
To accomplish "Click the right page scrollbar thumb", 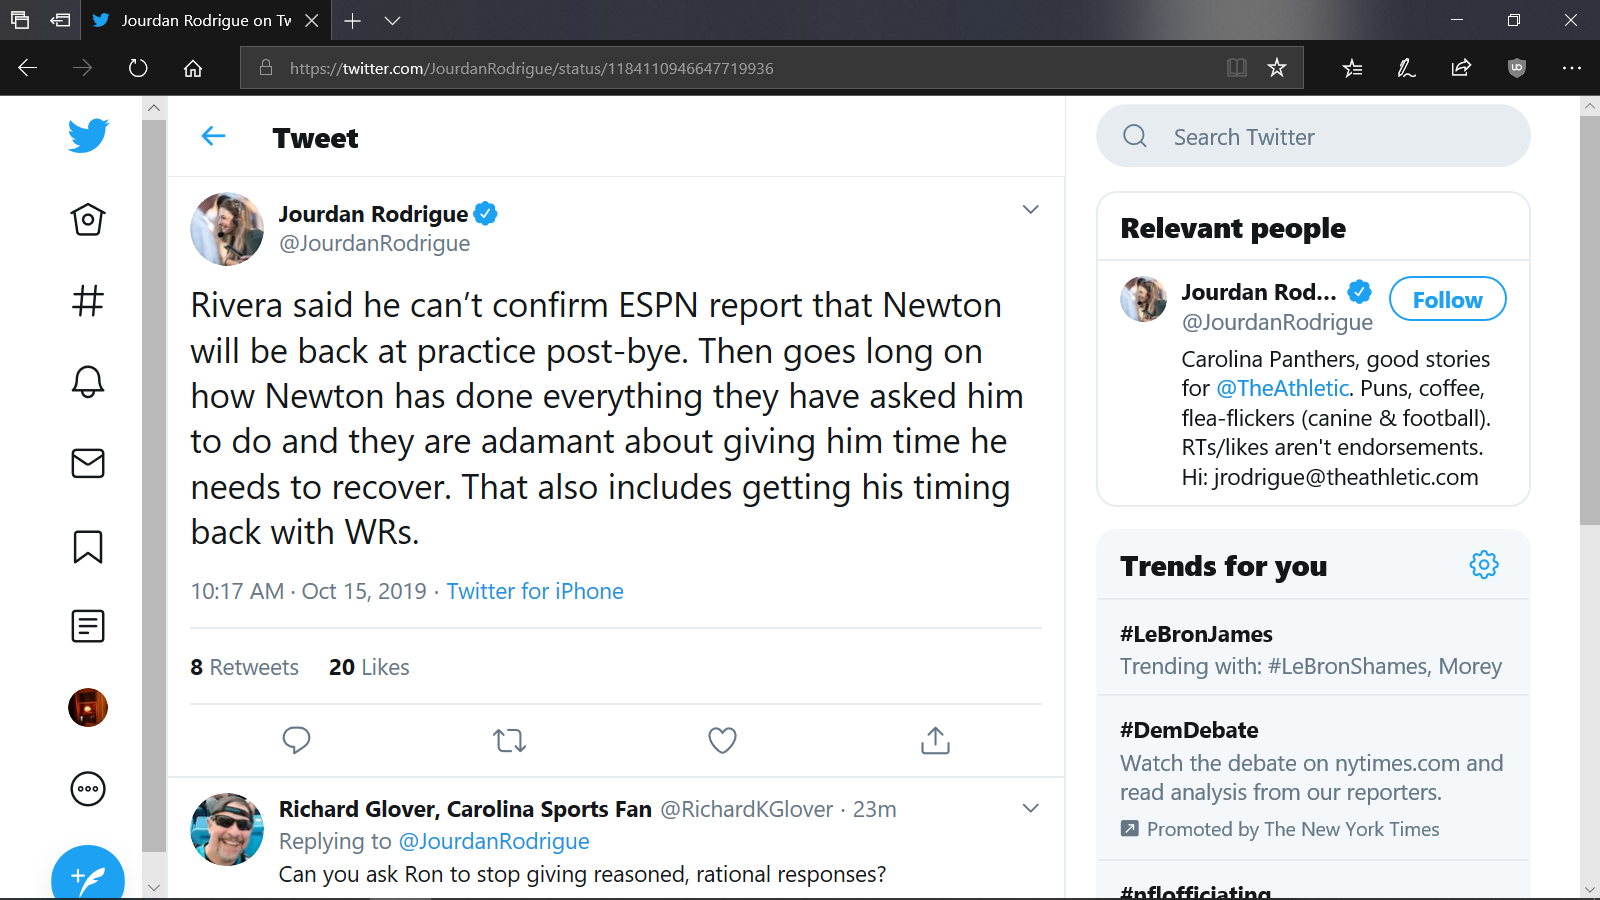I will click(x=1589, y=320).
